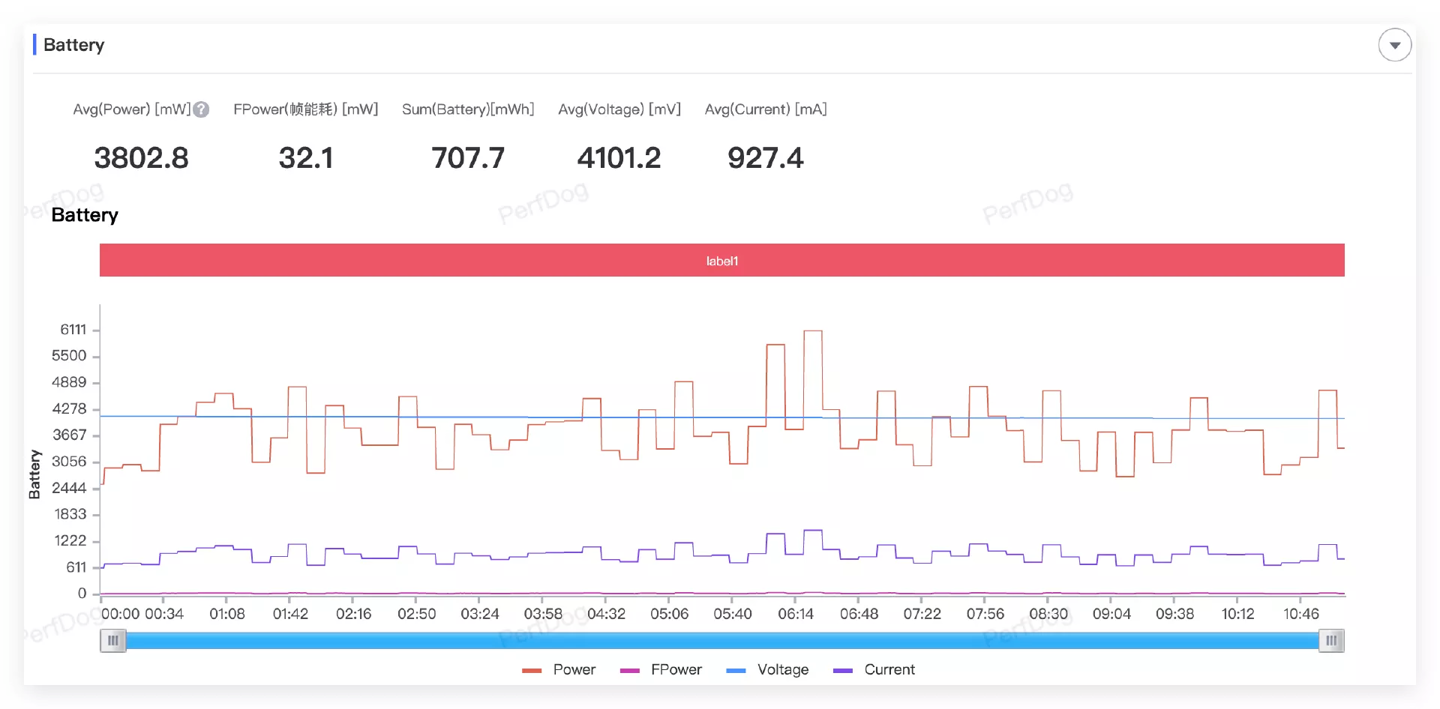Image resolution: width=1440 pixels, height=709 pixels.
Task: Click the highest Power peak in the chart
Action: pyautogui.click(x=813, y=331)
